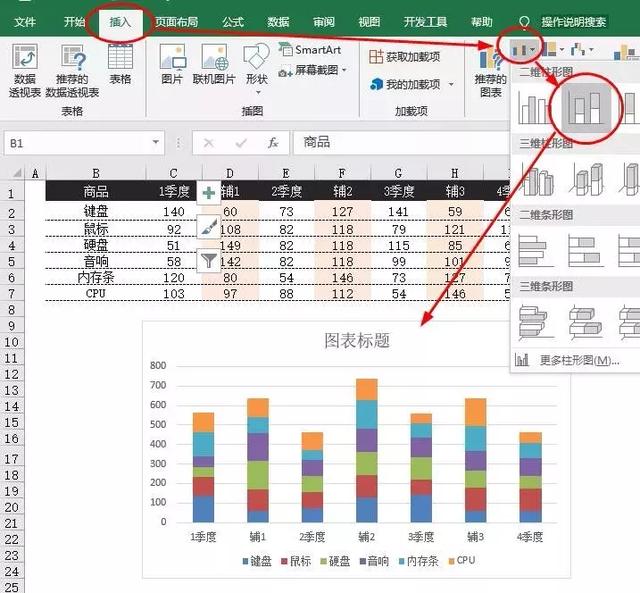Image resolution: width=640 pixels, height=593 pixels.
Task: Click the 内存条 cell
Action: 96,278
